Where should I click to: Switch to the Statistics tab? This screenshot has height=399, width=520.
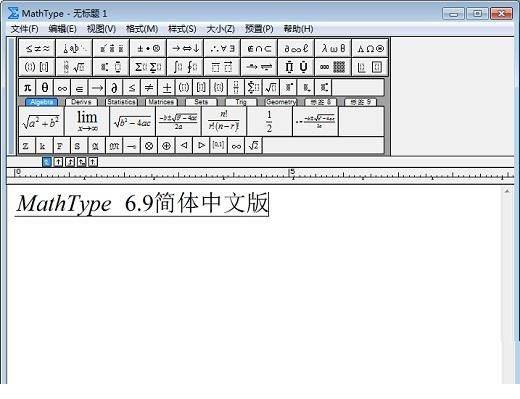121,102
